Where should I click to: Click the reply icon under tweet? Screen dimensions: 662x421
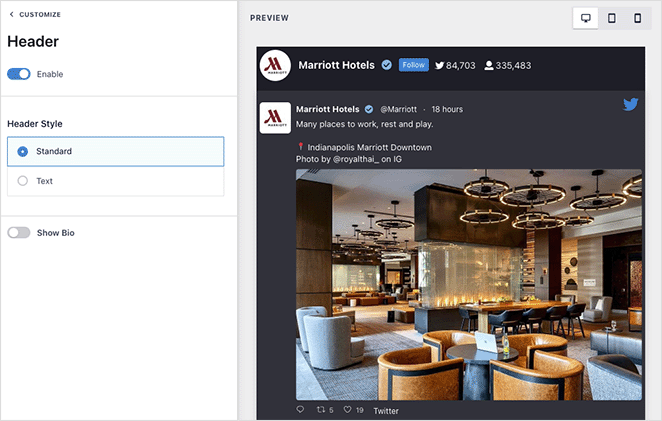tap(300, 410)
